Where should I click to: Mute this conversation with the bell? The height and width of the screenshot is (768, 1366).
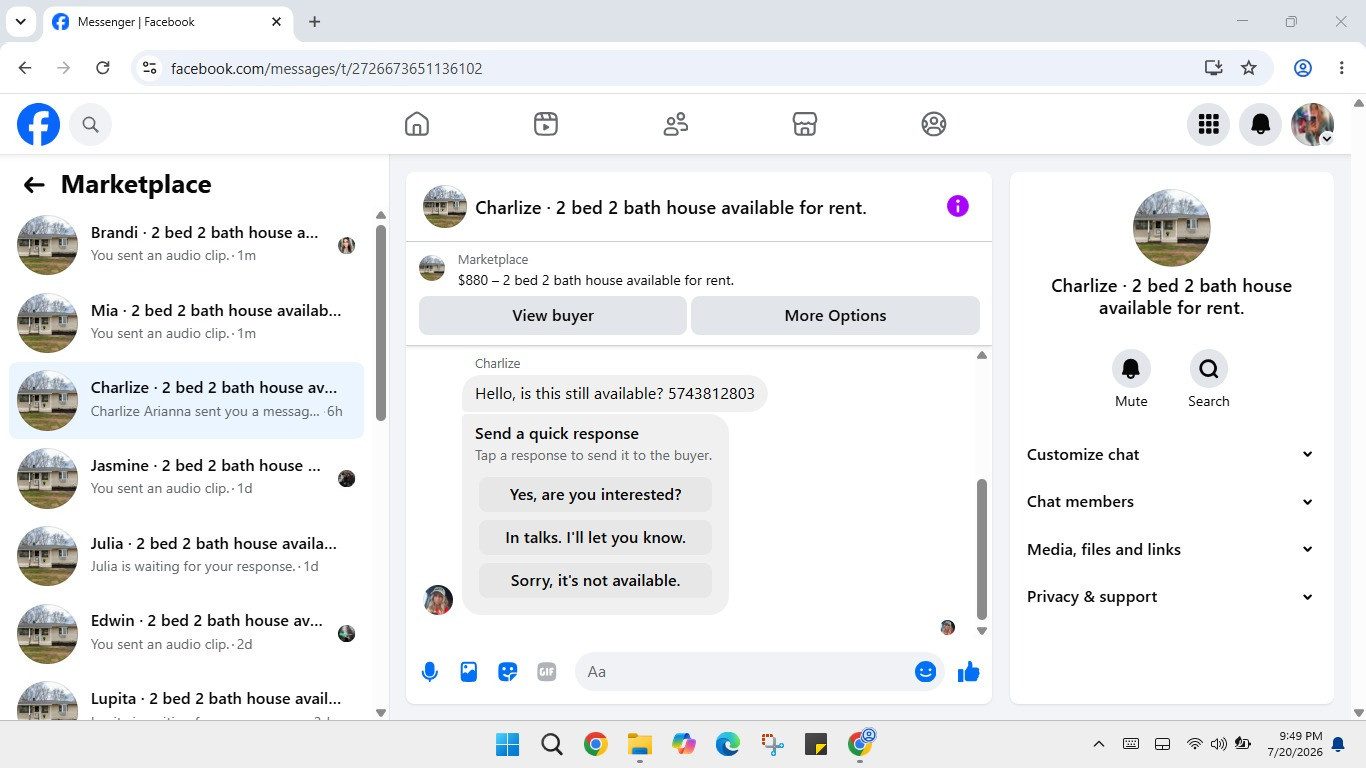coord(1131,369)
